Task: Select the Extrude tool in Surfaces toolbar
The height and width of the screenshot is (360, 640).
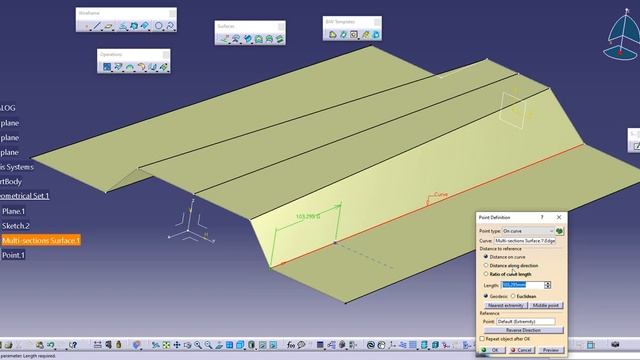Action: pos(224,39)
